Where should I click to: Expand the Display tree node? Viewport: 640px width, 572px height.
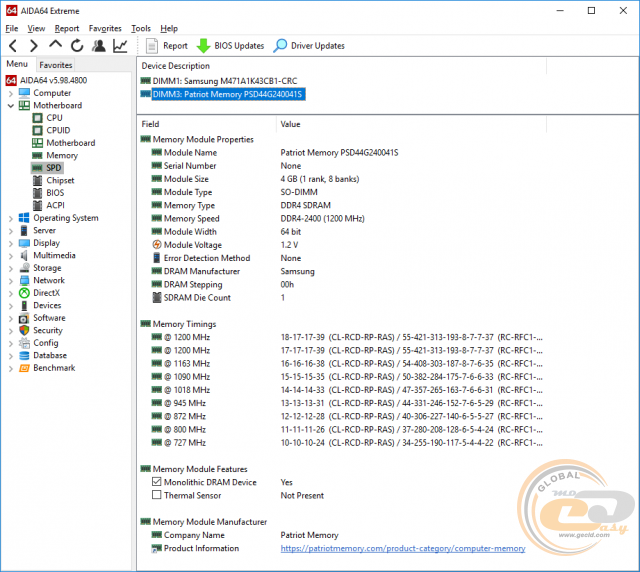click(x=11, y=243)
